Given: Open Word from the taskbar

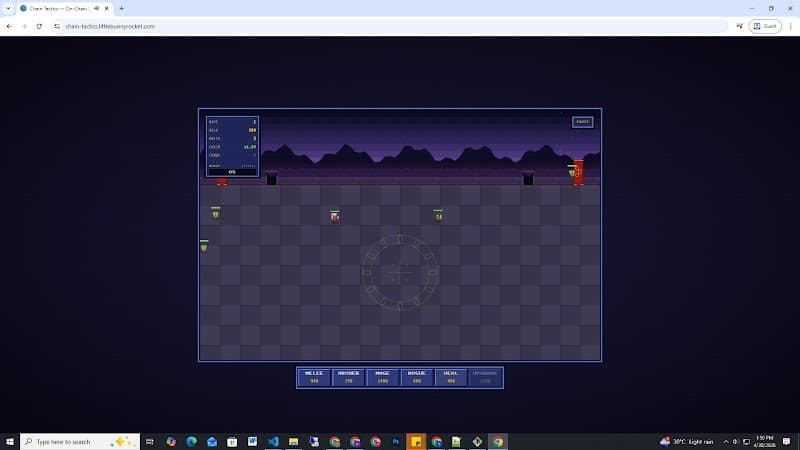Looking at the screenshot, I should (x=253, y=441).
